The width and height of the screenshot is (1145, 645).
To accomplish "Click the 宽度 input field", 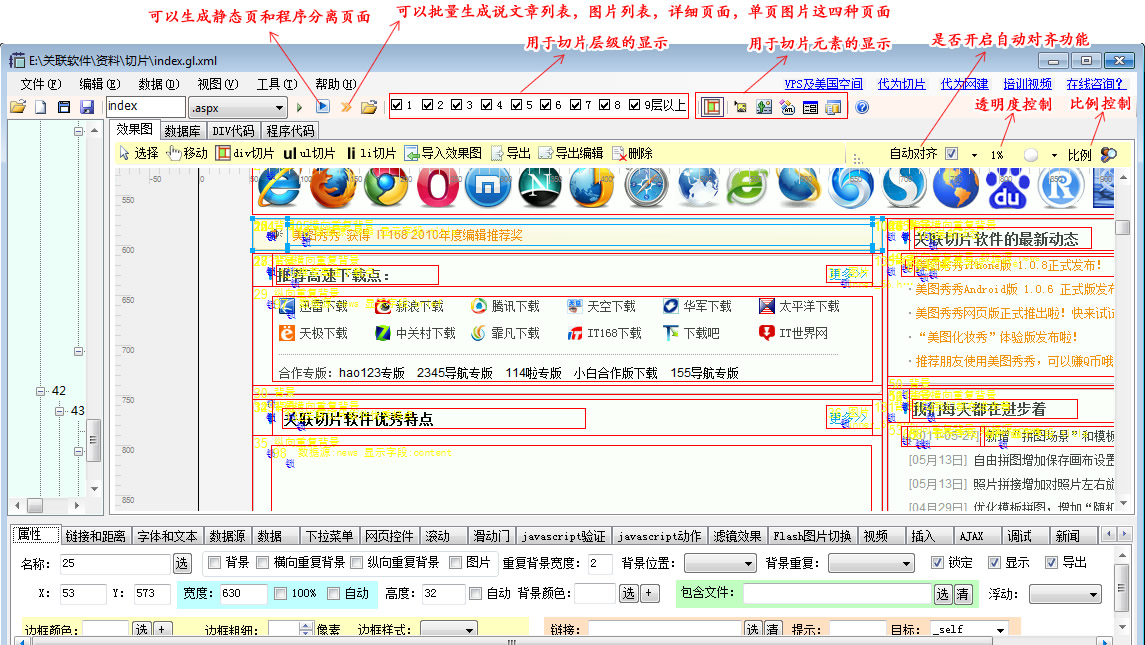I will pyautogui.click(x=244, y=594).
